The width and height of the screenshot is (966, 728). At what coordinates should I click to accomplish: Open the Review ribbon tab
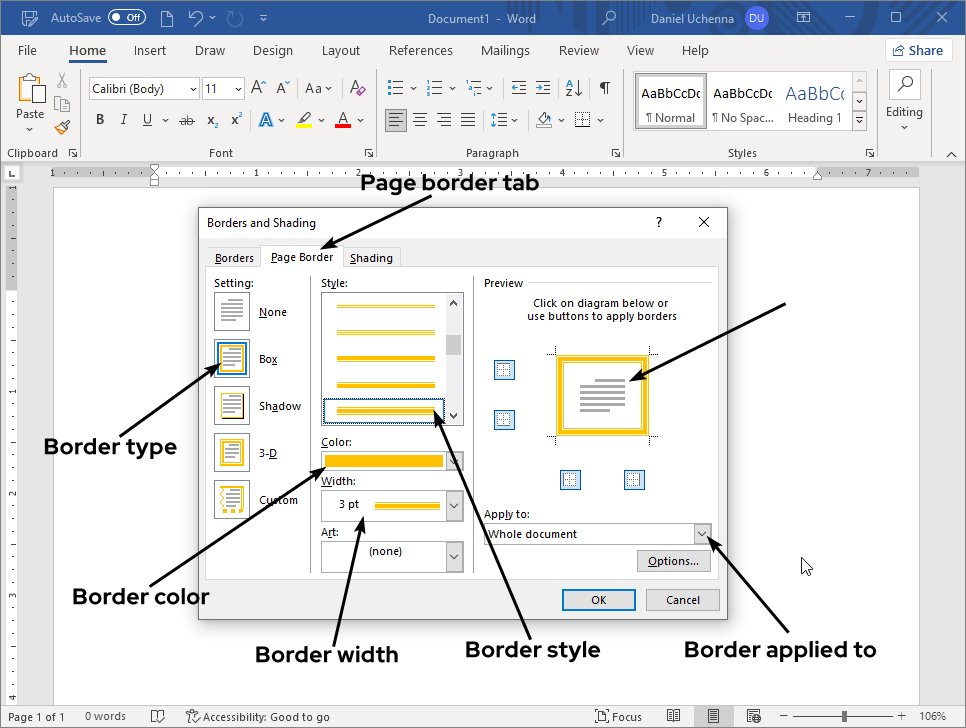pyautogui.click(x=578, y=50)
